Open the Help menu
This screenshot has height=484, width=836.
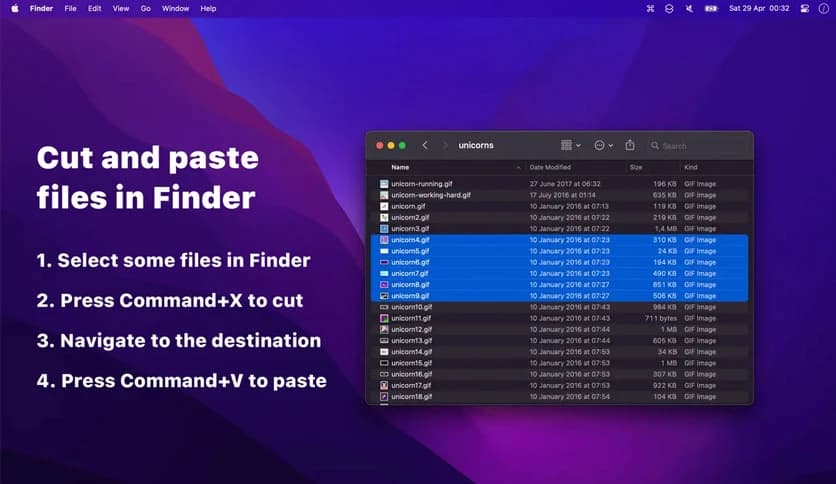[x=208, y=9]
